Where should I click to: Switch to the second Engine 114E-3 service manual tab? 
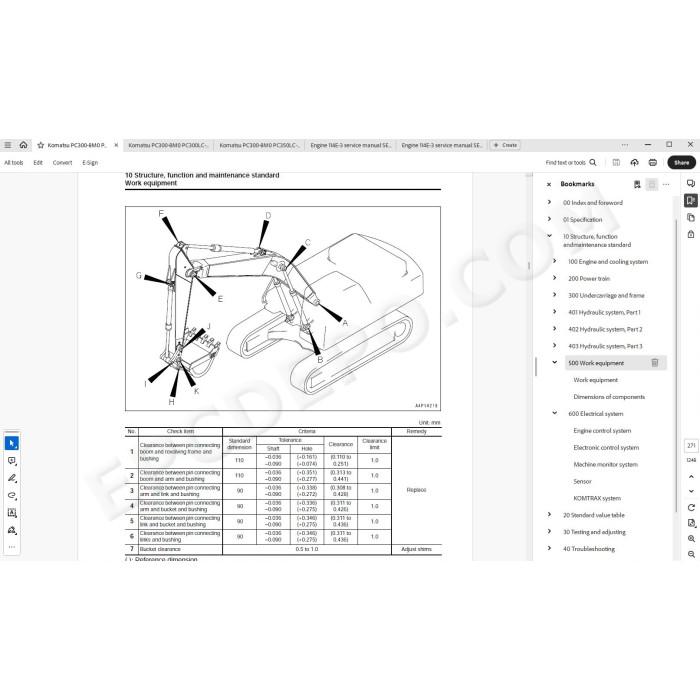point(442,145)
